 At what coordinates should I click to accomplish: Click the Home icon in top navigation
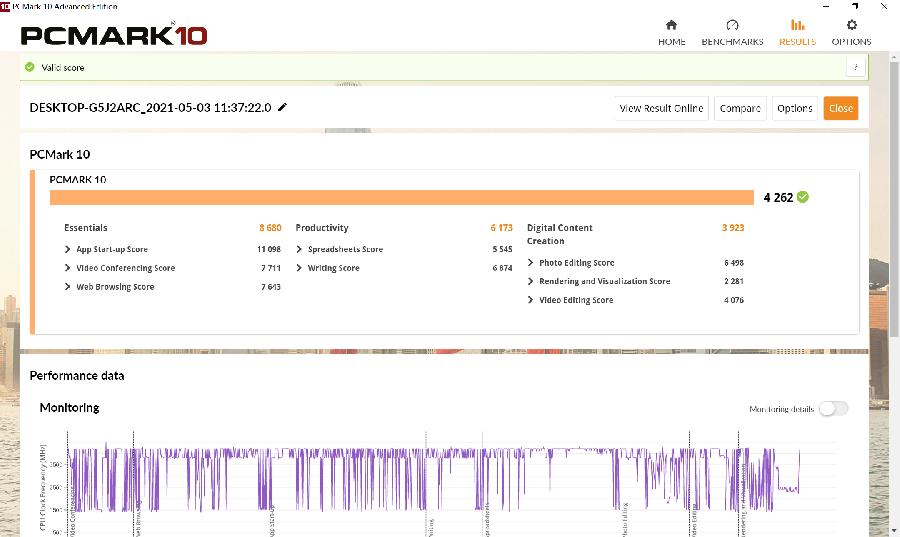click(x=671, y=25)
